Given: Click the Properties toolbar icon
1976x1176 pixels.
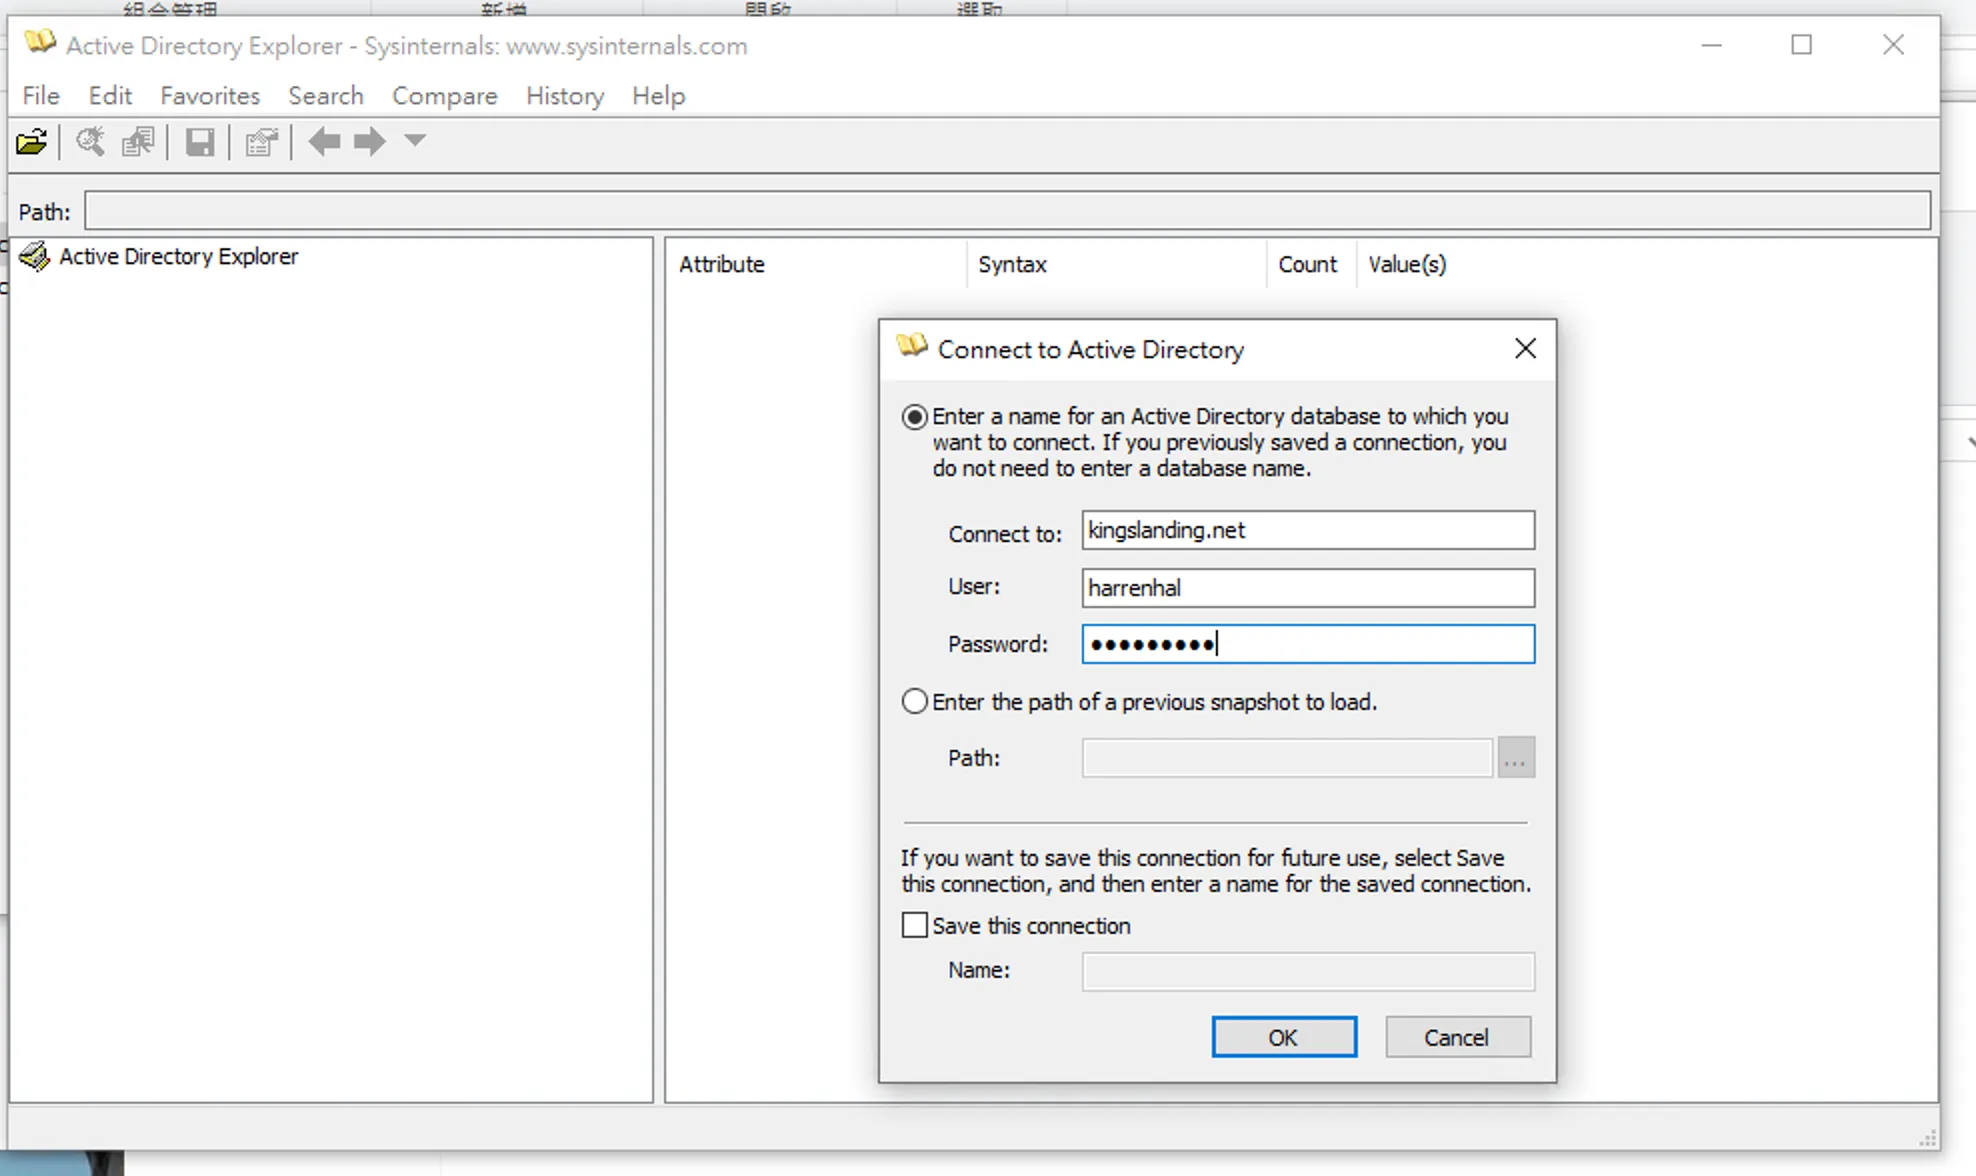Looking at the screenshot, I should click(261, 142).
